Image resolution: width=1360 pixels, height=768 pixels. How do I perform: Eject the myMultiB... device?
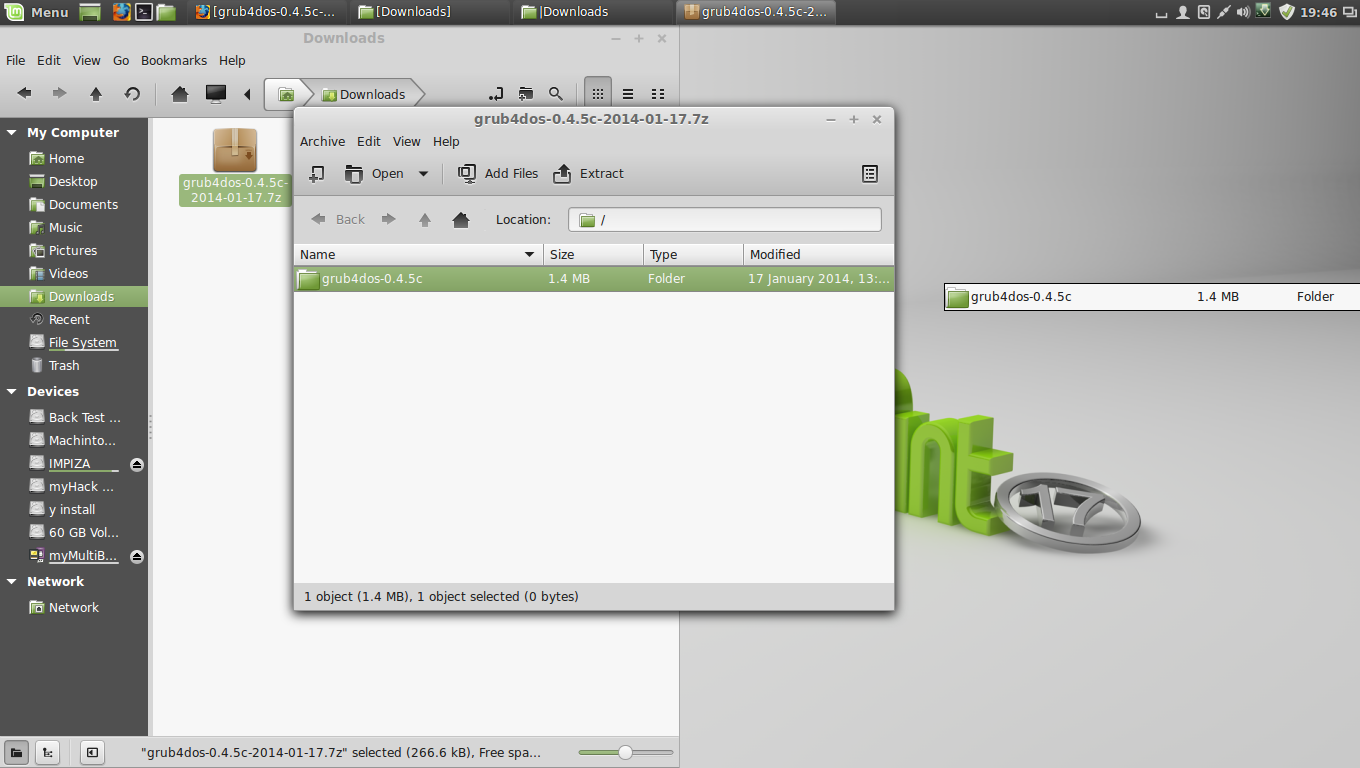tap(137, 556)
